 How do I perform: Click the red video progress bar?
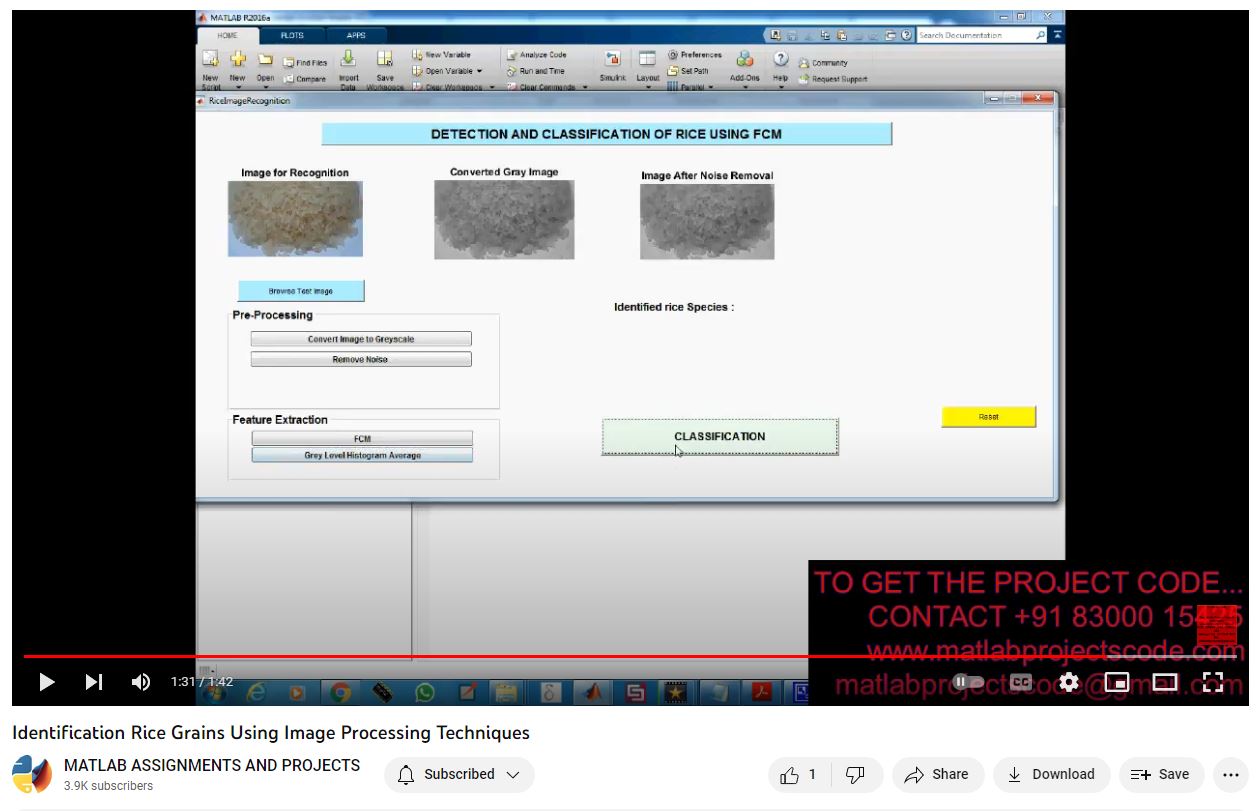630,657
